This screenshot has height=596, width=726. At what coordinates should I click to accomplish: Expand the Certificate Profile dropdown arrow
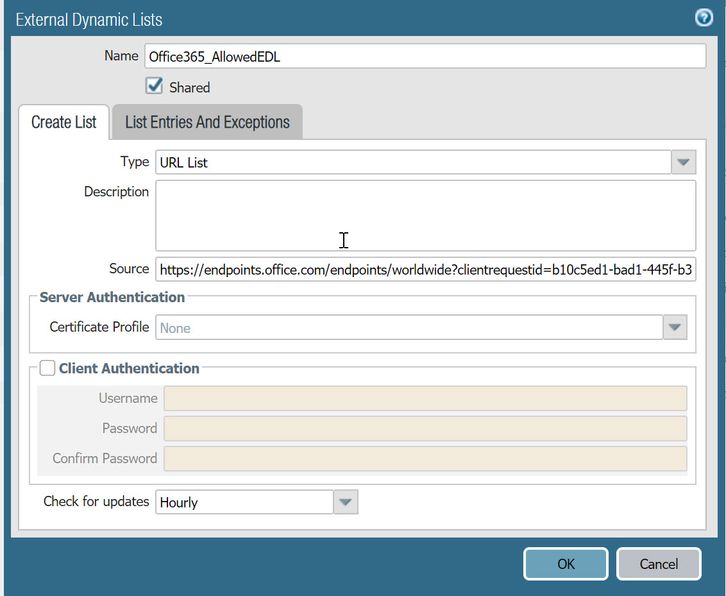click(675, 327)
